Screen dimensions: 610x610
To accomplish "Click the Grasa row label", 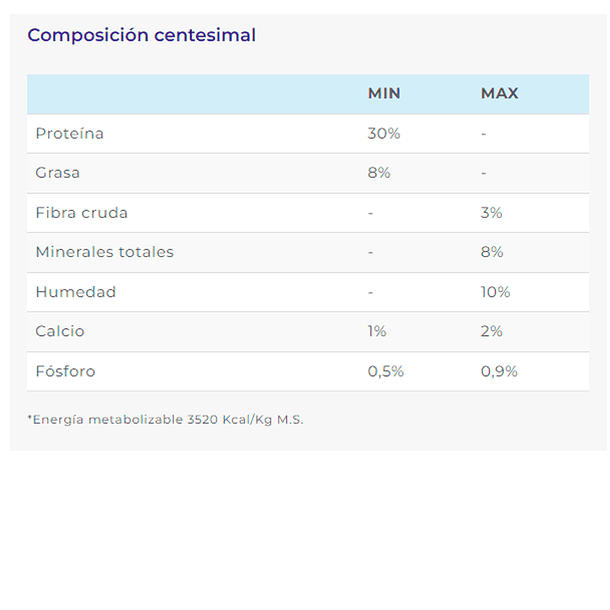I will click(x=57, y=173).
